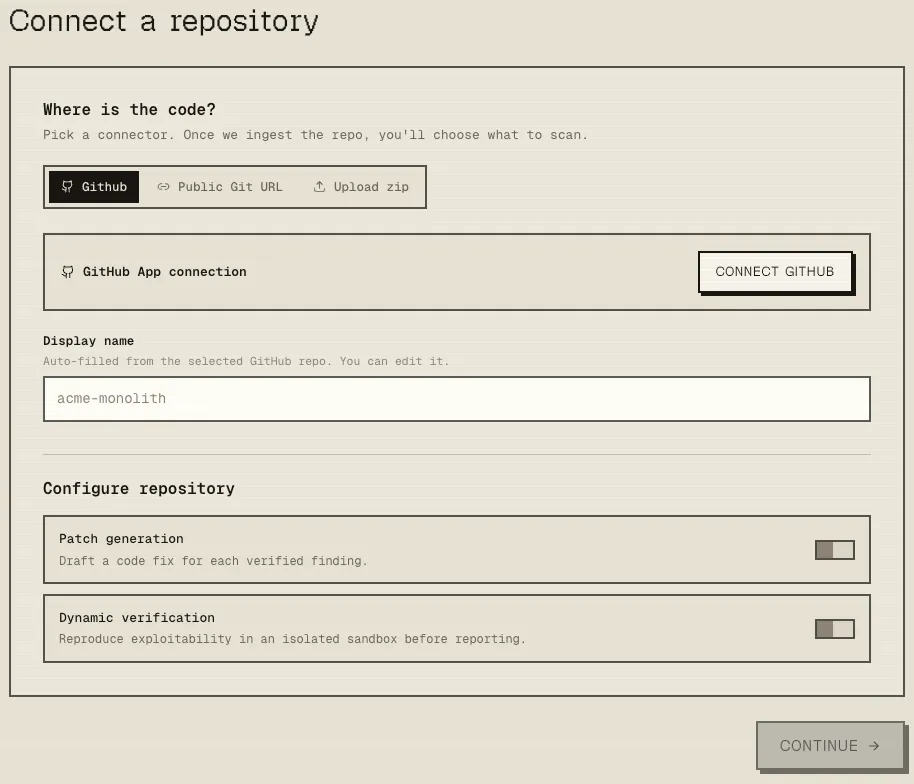The width and height of the screenshot is (914, 784).
Task: Click the 'Display name' label
Action: pyautogui.click(x=89, y=341)
